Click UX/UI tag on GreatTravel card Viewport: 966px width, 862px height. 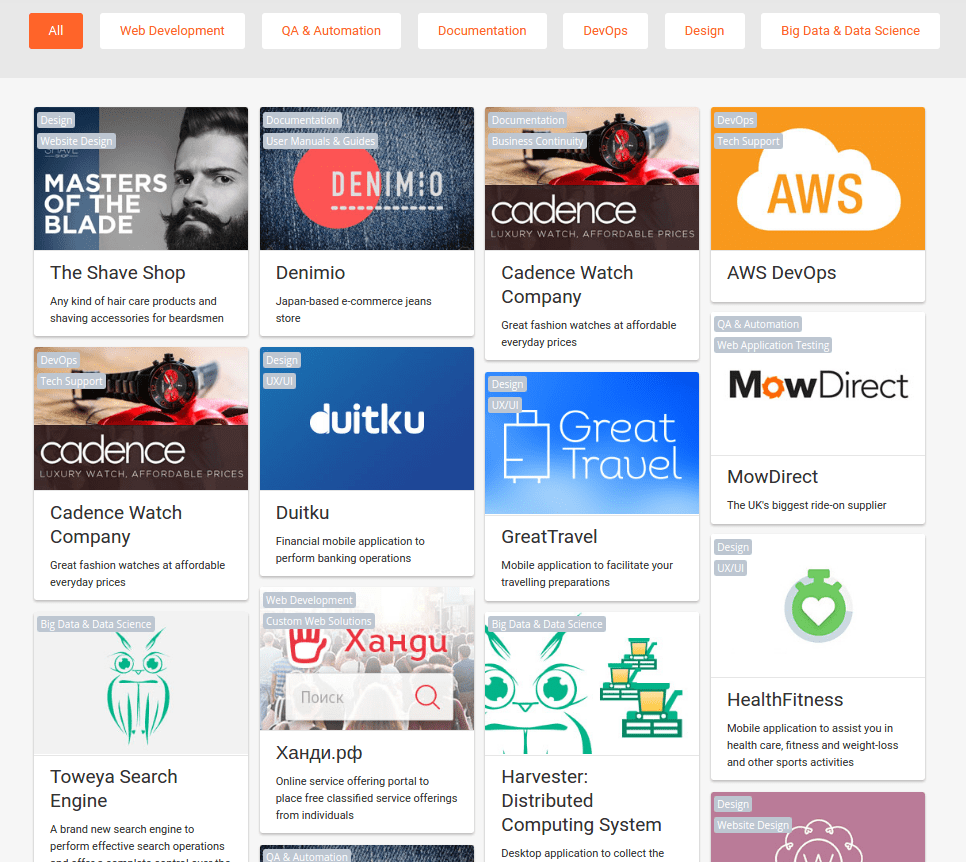pyautogui.click(x=505, y=405)
